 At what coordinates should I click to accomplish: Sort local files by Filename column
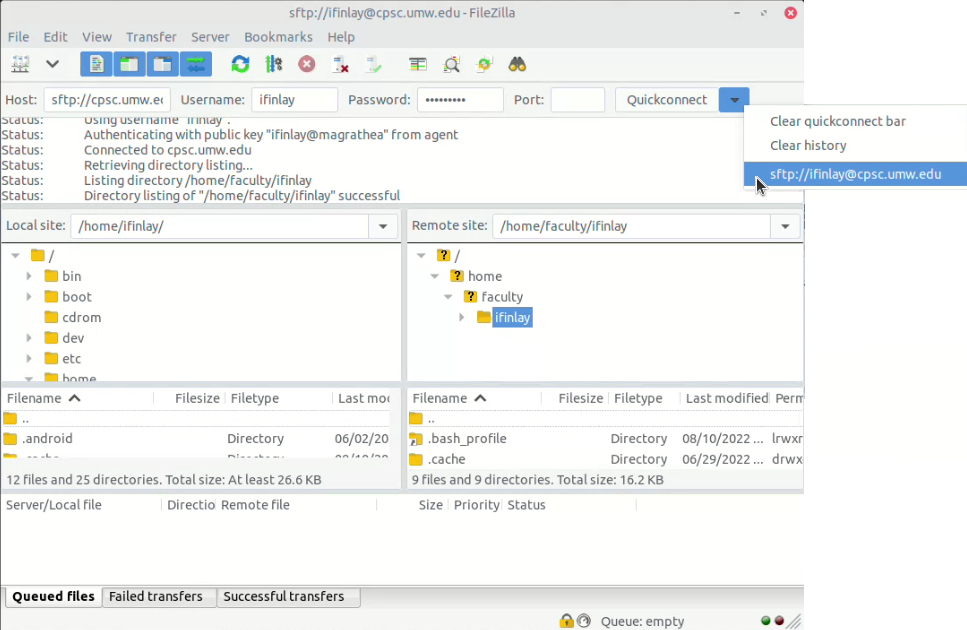coord(77,398)
